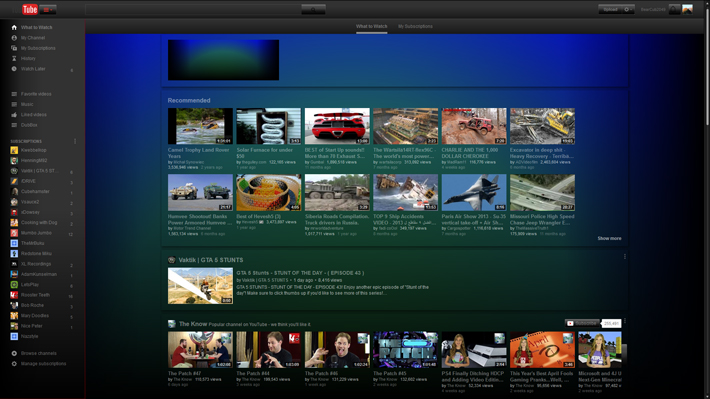The image size is (710, 399).
Task: Click the magnifier search button
Action: click(313, 10)
